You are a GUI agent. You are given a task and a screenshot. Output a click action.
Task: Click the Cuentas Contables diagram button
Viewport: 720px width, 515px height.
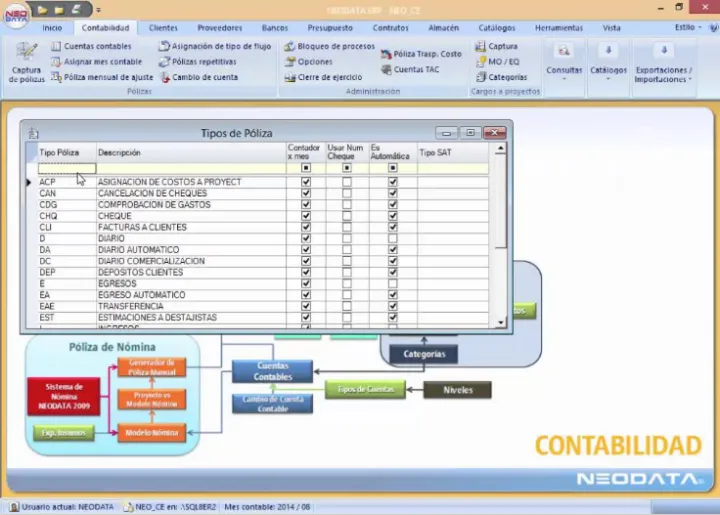point(272,371)
